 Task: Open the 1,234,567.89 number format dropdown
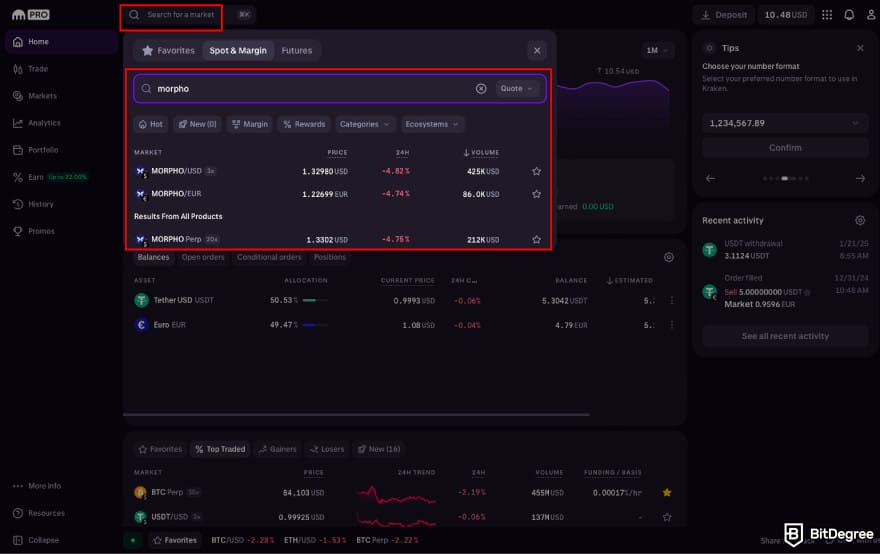point(785,123)
